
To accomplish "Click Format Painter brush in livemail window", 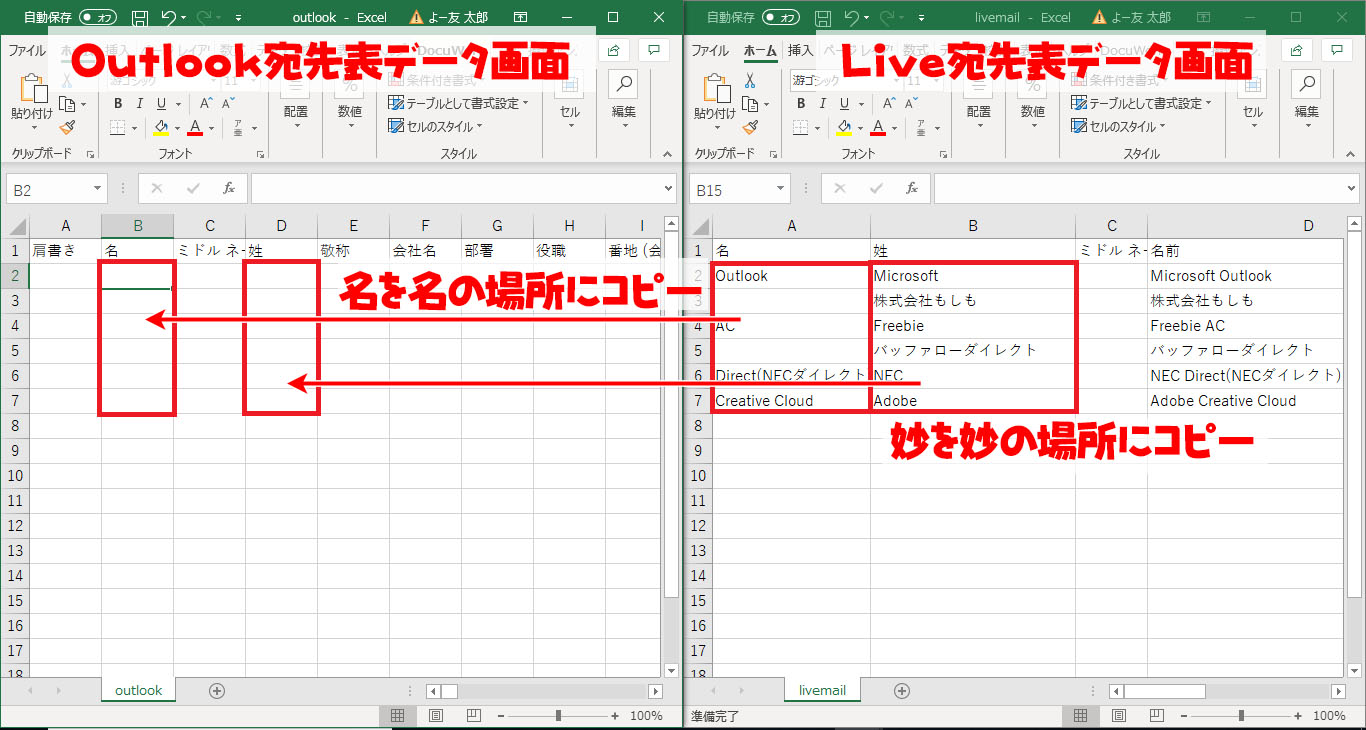I will click(x=750, y=127).
